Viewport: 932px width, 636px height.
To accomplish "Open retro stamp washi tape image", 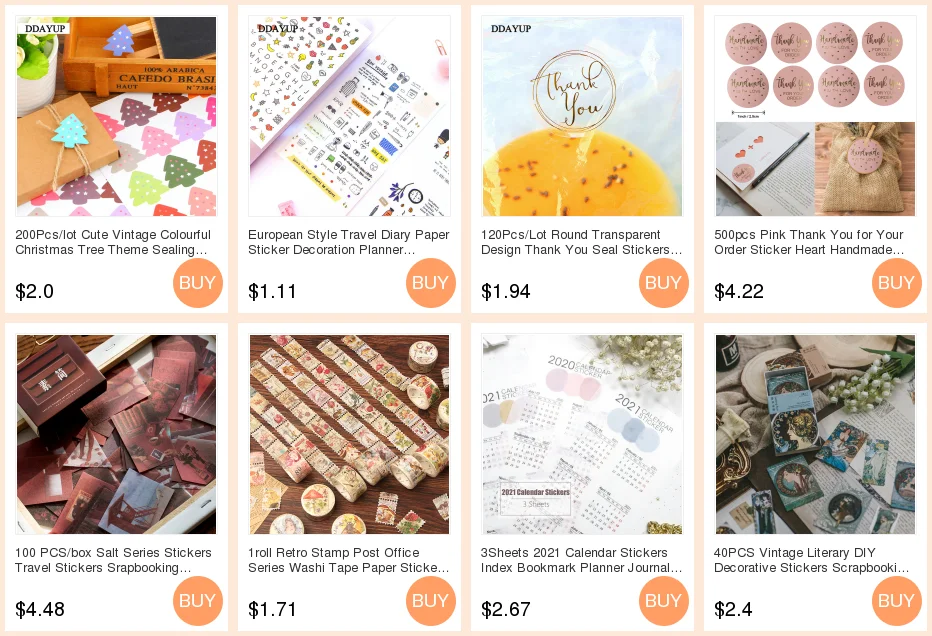I will tap(350, 435).
